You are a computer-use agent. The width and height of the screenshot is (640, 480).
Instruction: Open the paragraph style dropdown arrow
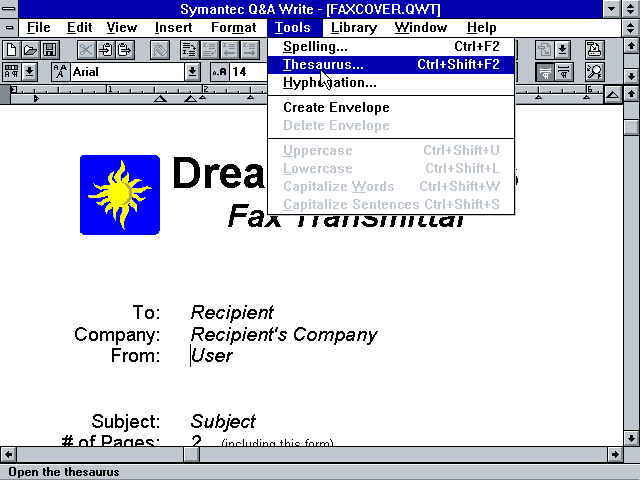coord(30,72)
